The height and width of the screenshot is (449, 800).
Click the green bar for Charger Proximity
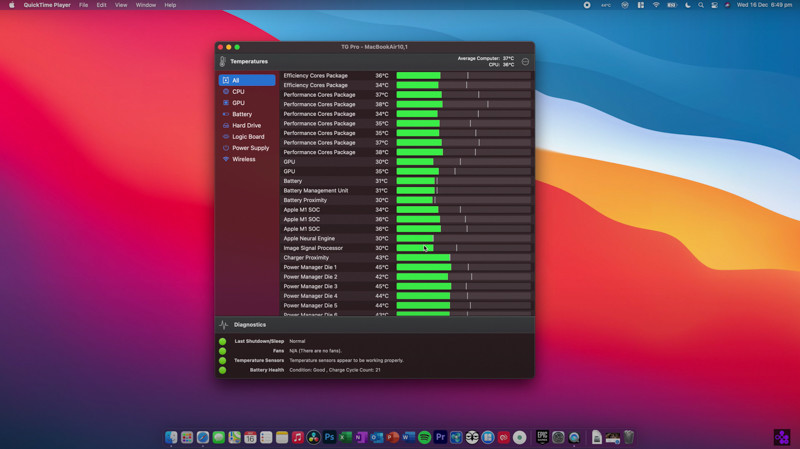(x=423, y=258)
